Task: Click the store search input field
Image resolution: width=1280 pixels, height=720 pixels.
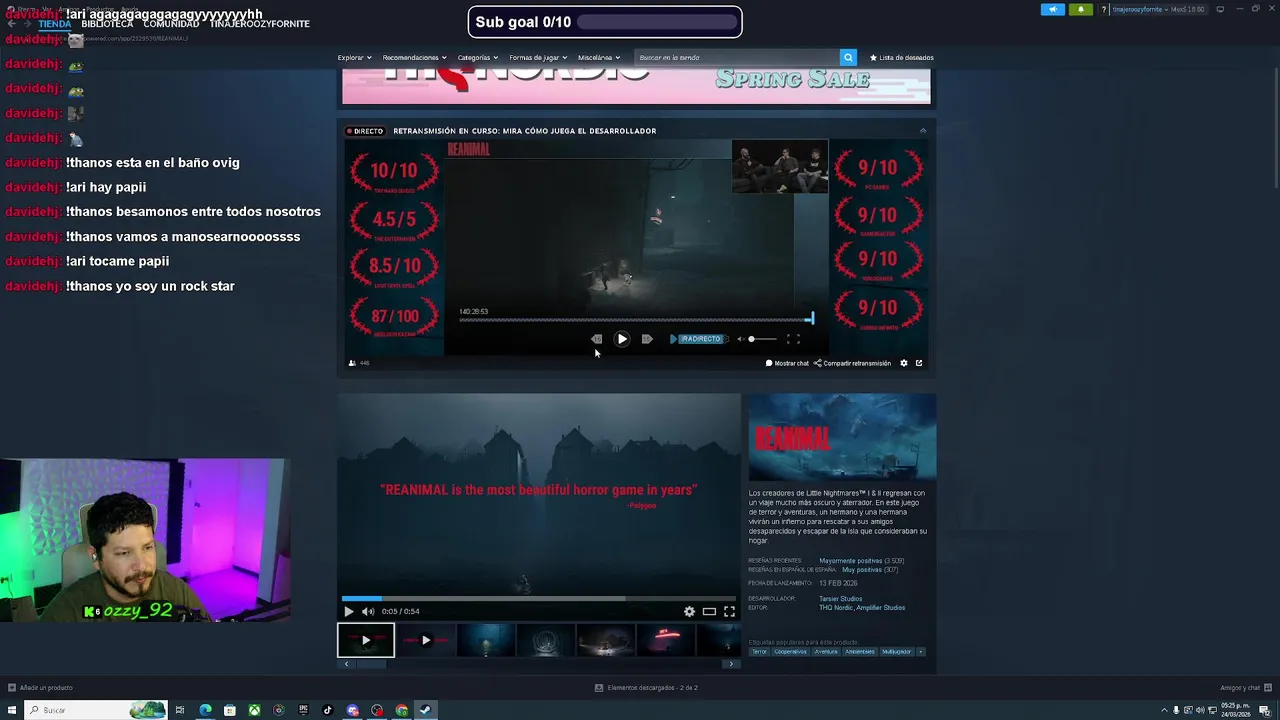Action: point(737,57)
